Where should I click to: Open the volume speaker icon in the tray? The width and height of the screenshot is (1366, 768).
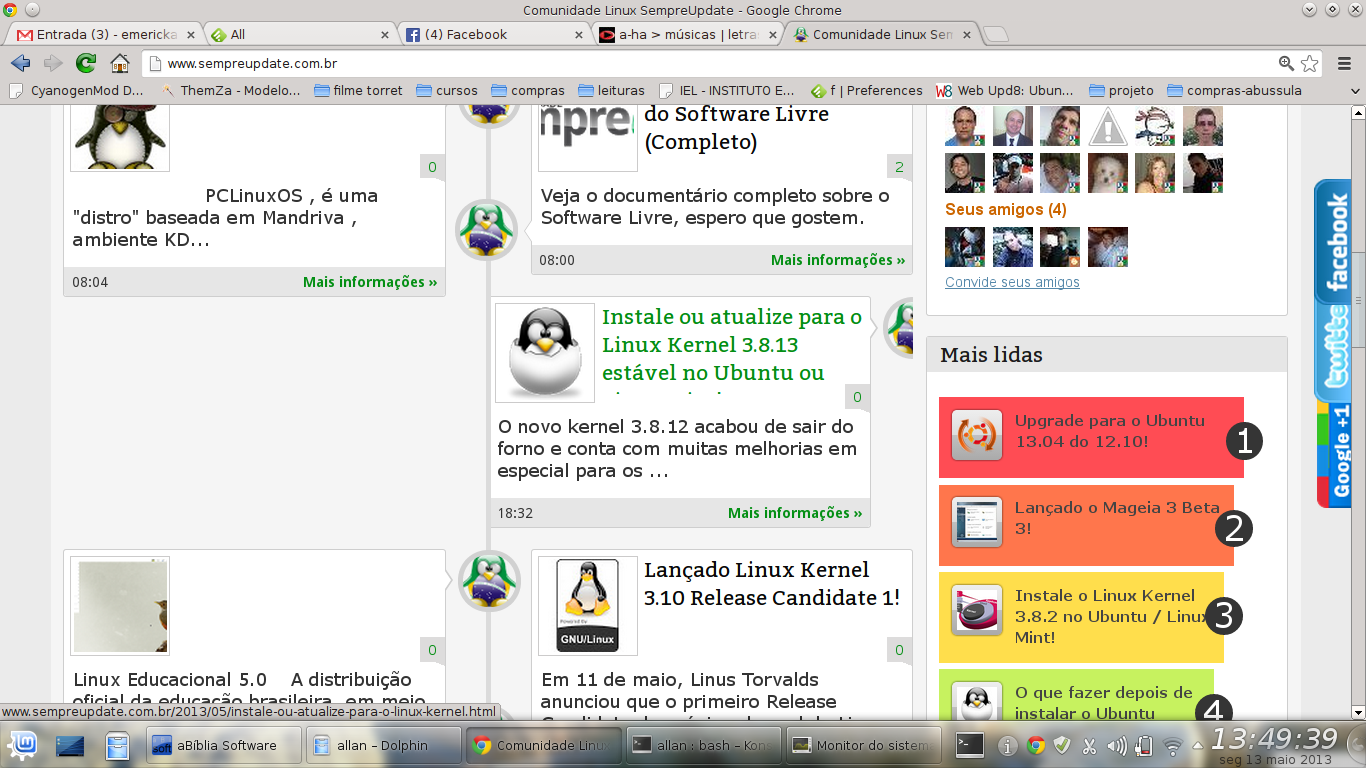click(1117, 746)
